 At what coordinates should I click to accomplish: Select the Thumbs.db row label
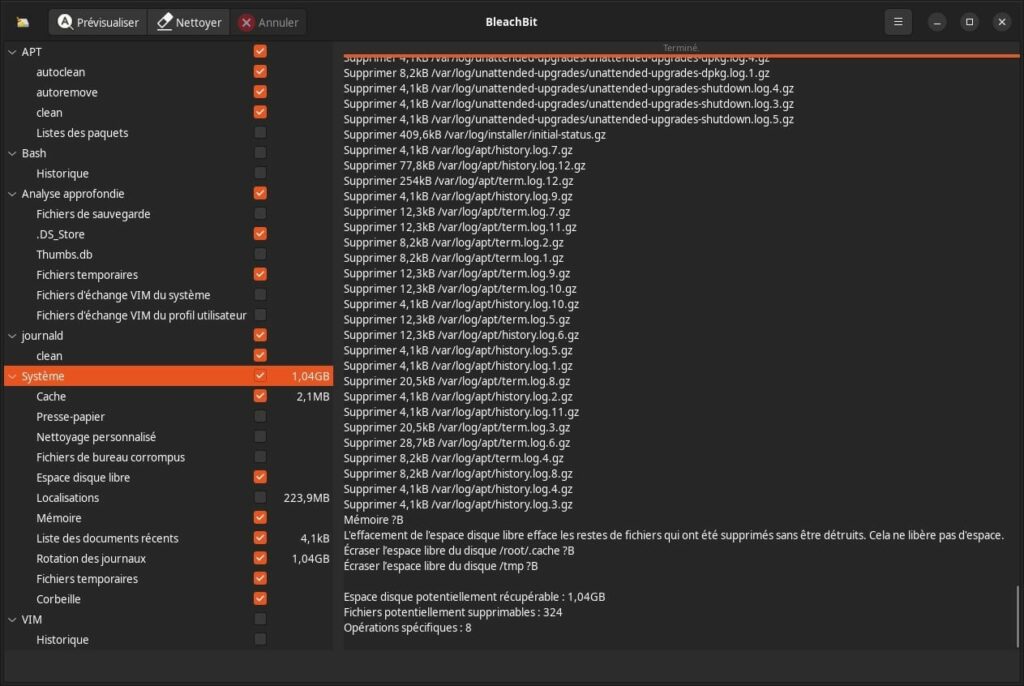pyautogui.click(x=64, y=254)
